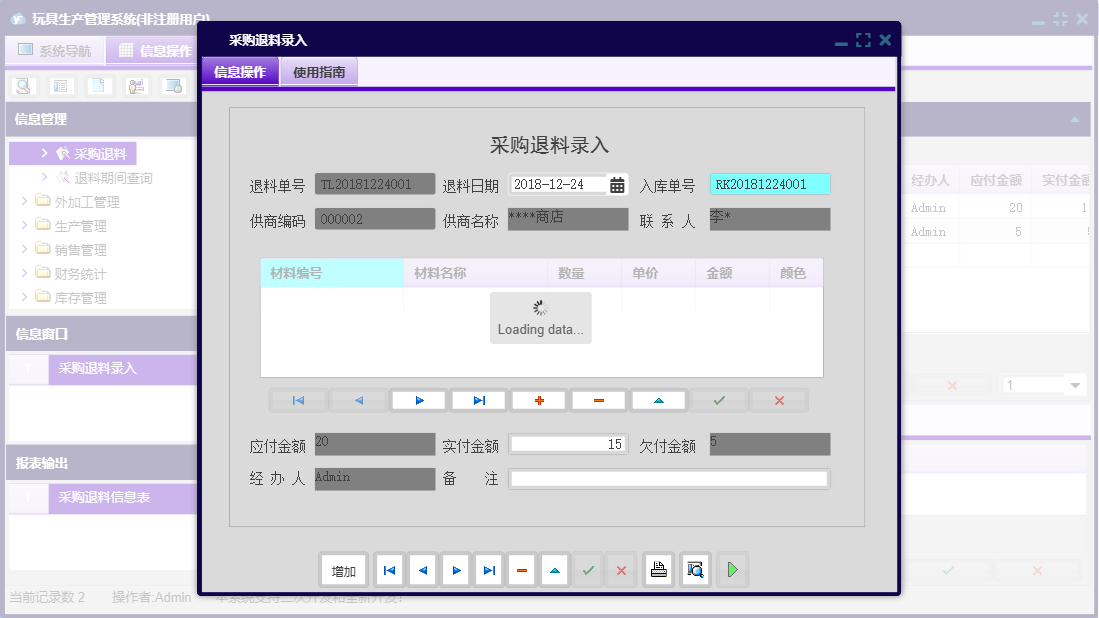
Task: Click inside the 实付金额 input field
Action: [x=567, y=443]
